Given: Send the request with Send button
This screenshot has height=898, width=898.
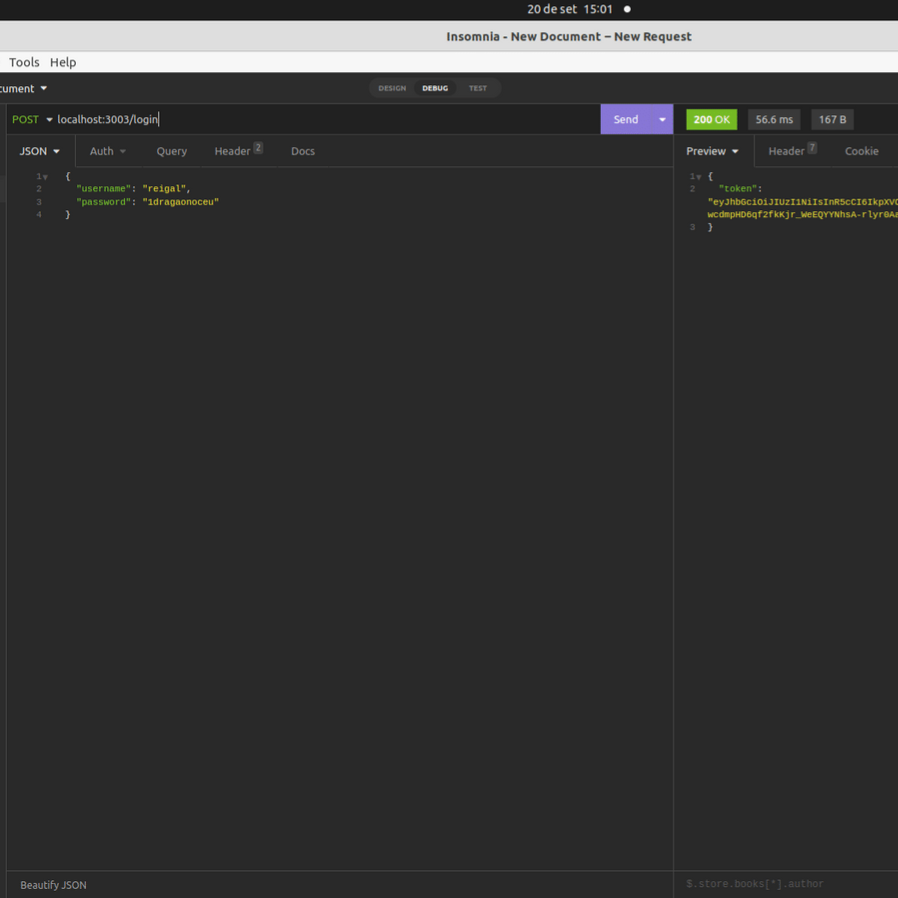Looking at the screenshot, I should tap(625, 119).
